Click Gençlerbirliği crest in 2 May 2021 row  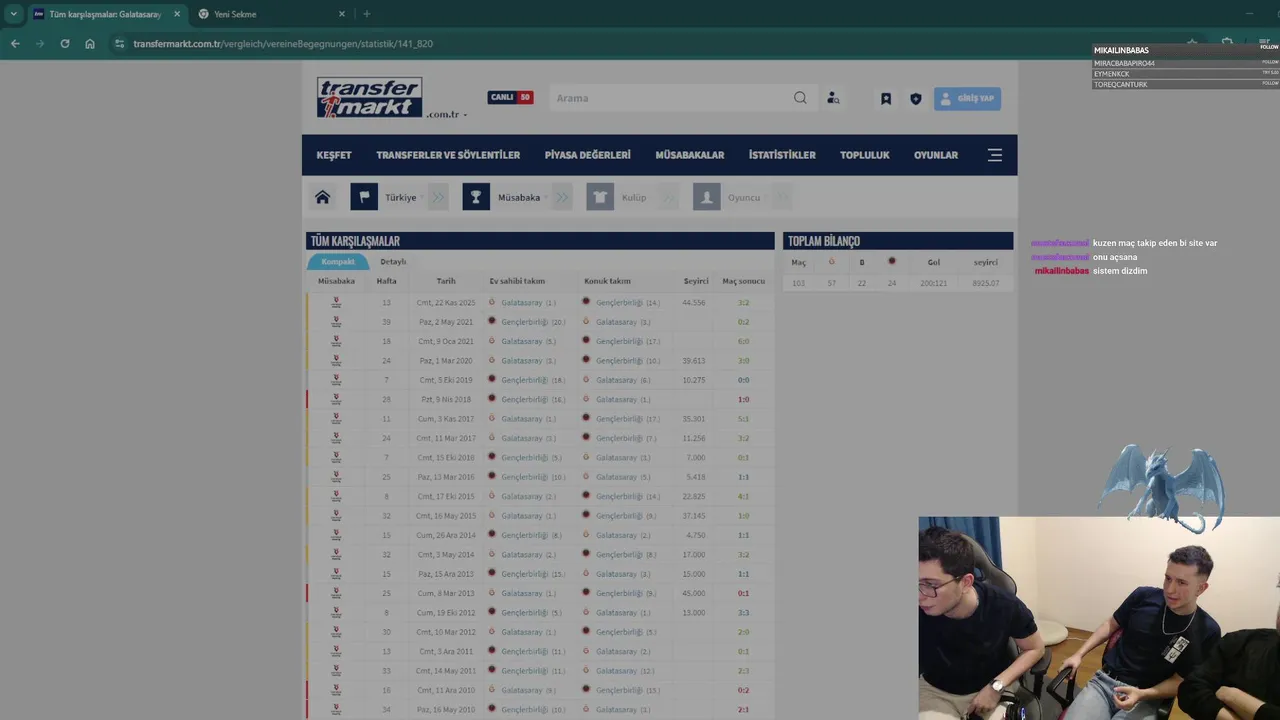492,321
